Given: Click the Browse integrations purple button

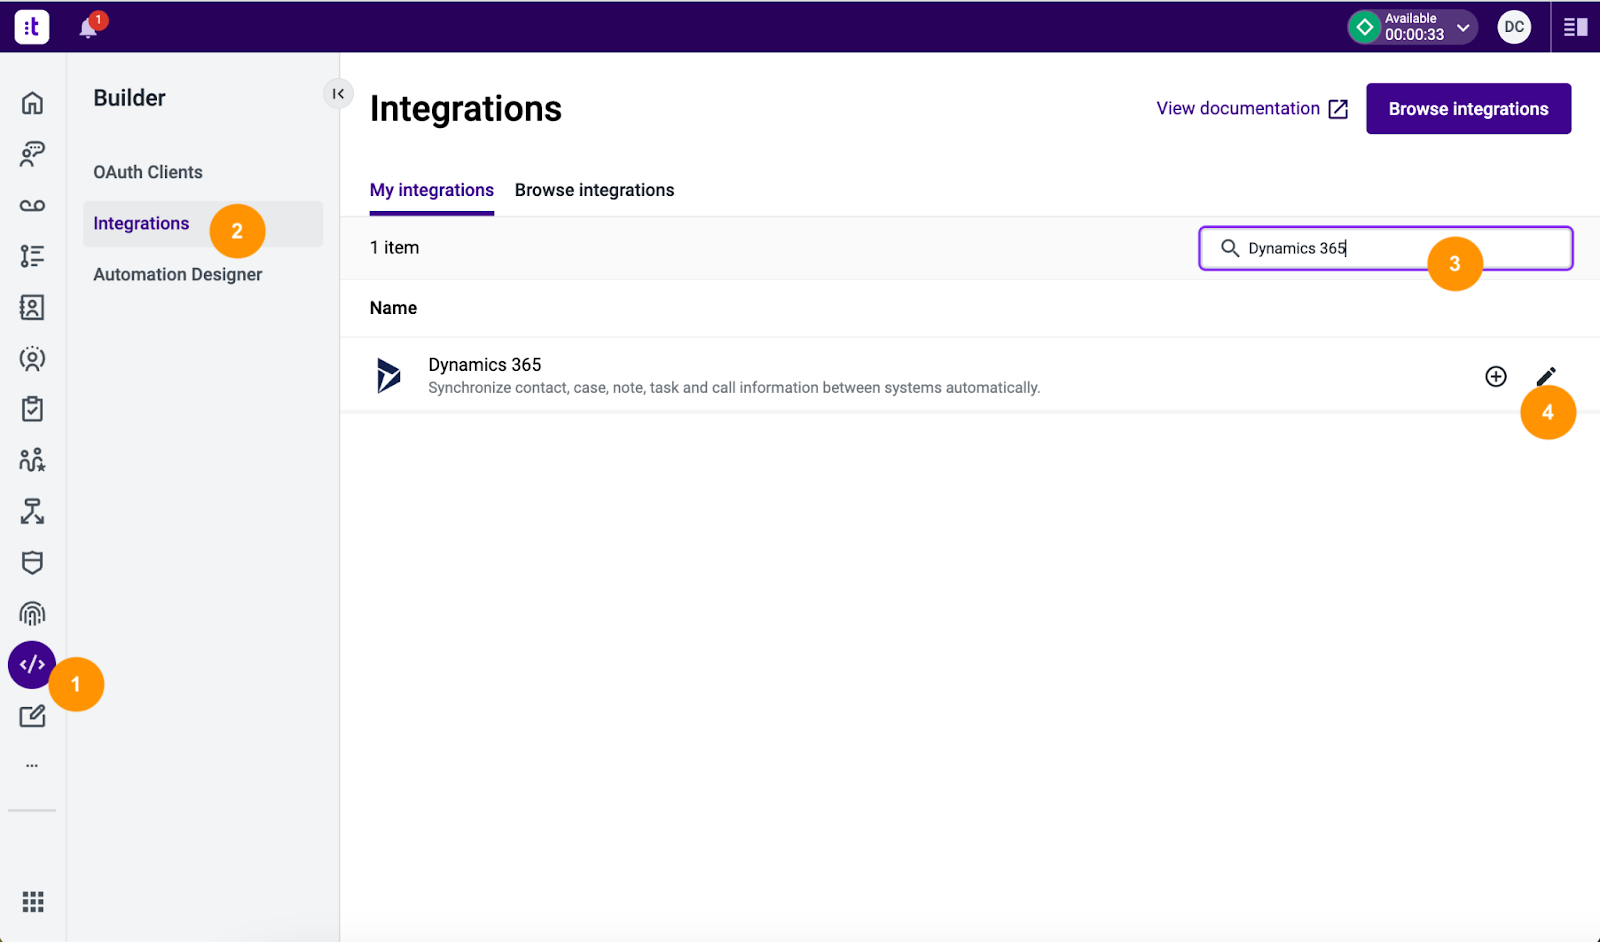Looking at the screenshot, I should (x=1468, y=108).
